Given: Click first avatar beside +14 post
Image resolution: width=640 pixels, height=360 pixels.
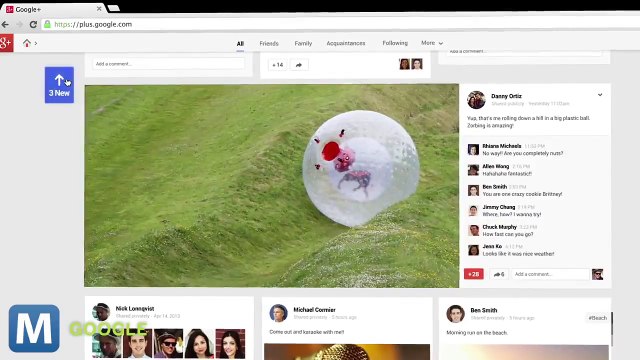Looking at the screenshot, I should [x=404, y=64].
